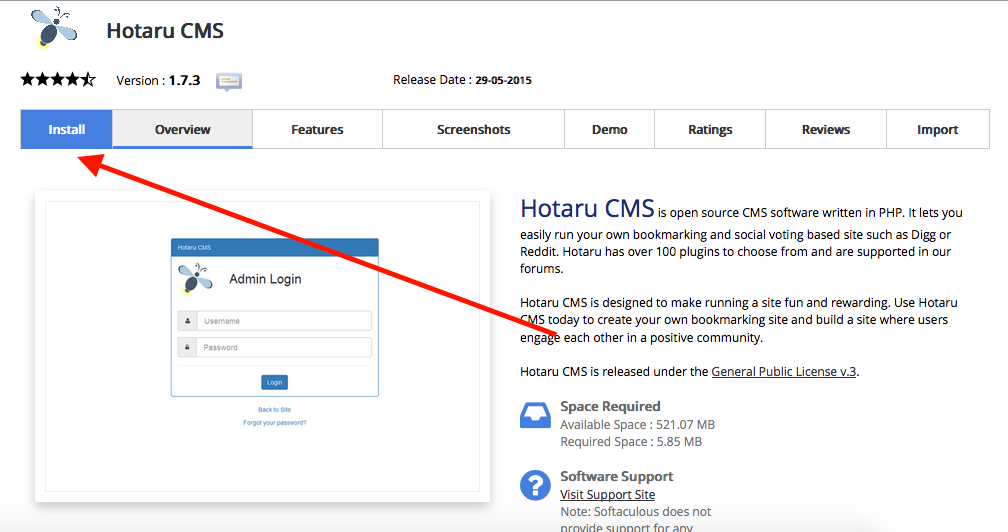Viewport: 1008px width, 532px height.
Task: Open the Install tab
Action: [67, 129]
